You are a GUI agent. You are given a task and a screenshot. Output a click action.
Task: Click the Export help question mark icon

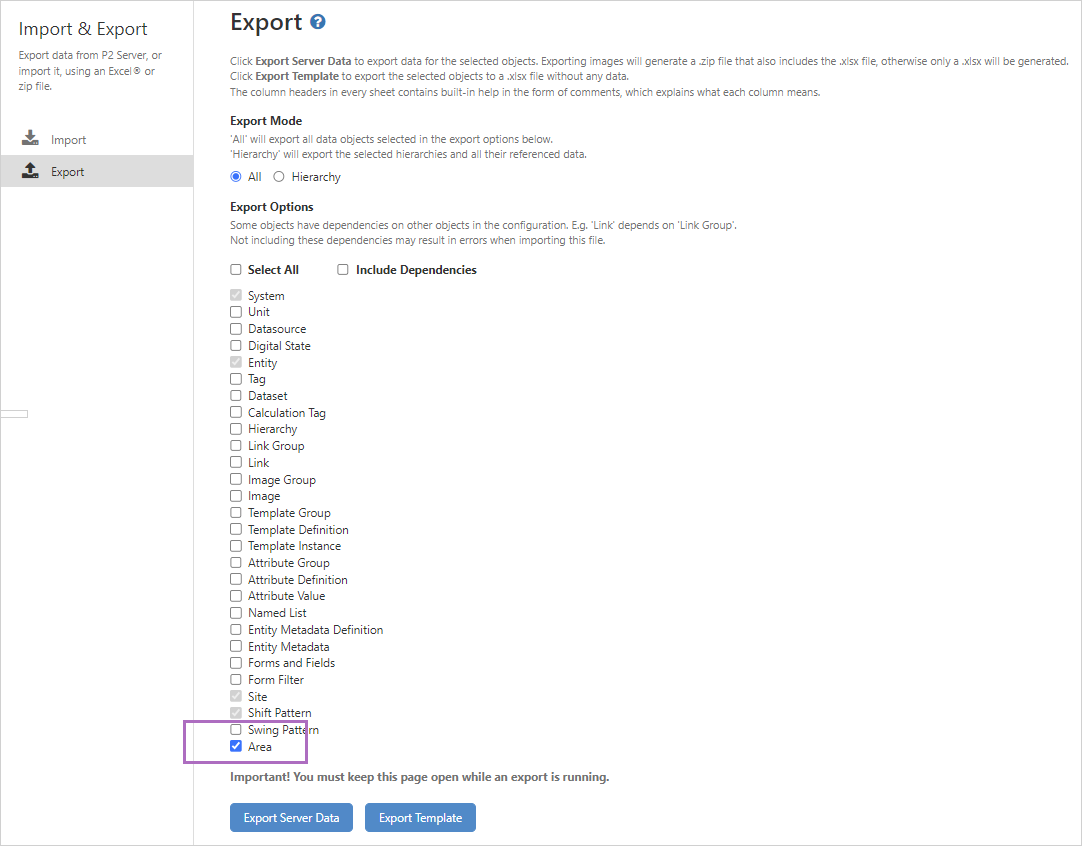pyautogui.click(x=318, y=22)
